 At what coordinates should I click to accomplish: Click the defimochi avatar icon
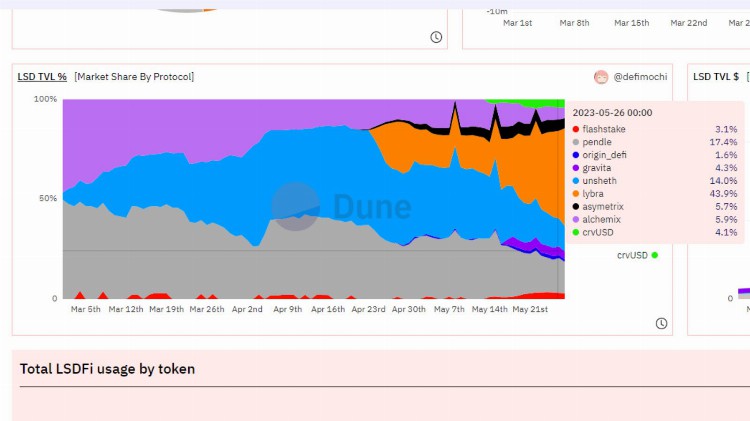(601, 77)
